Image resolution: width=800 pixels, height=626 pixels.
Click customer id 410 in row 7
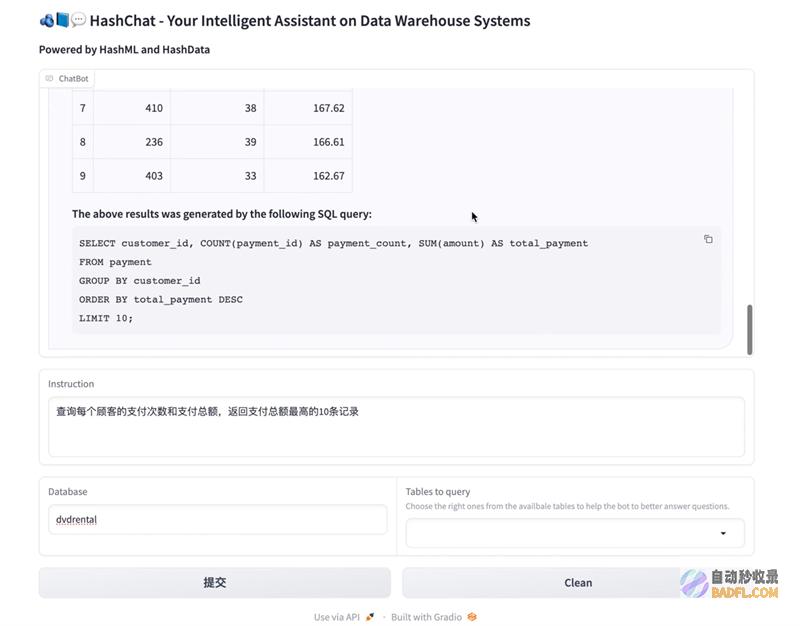154,108
